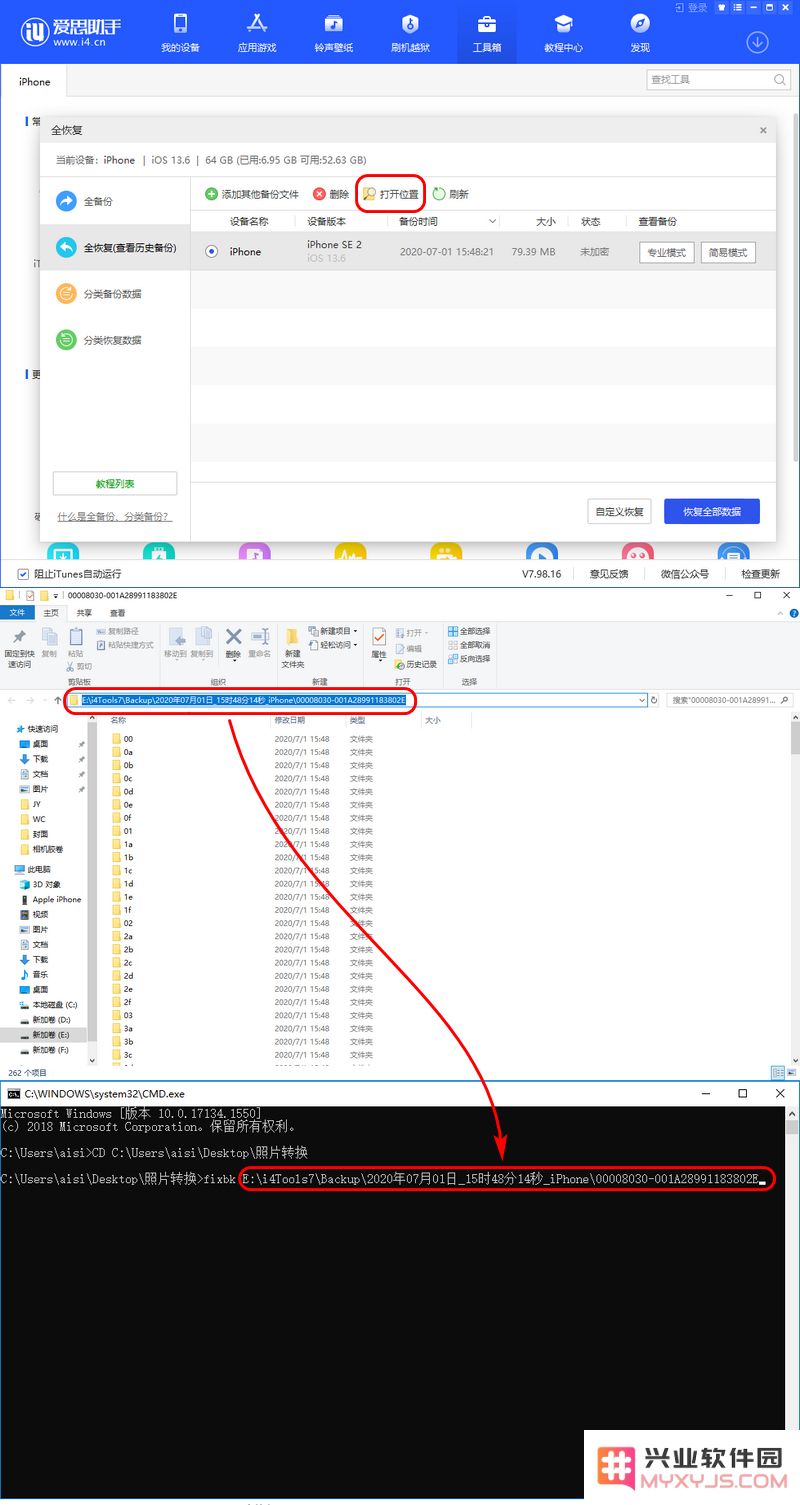
Task: Open the 文件 tab in Explorer
Action: click(x=15, y=612)
